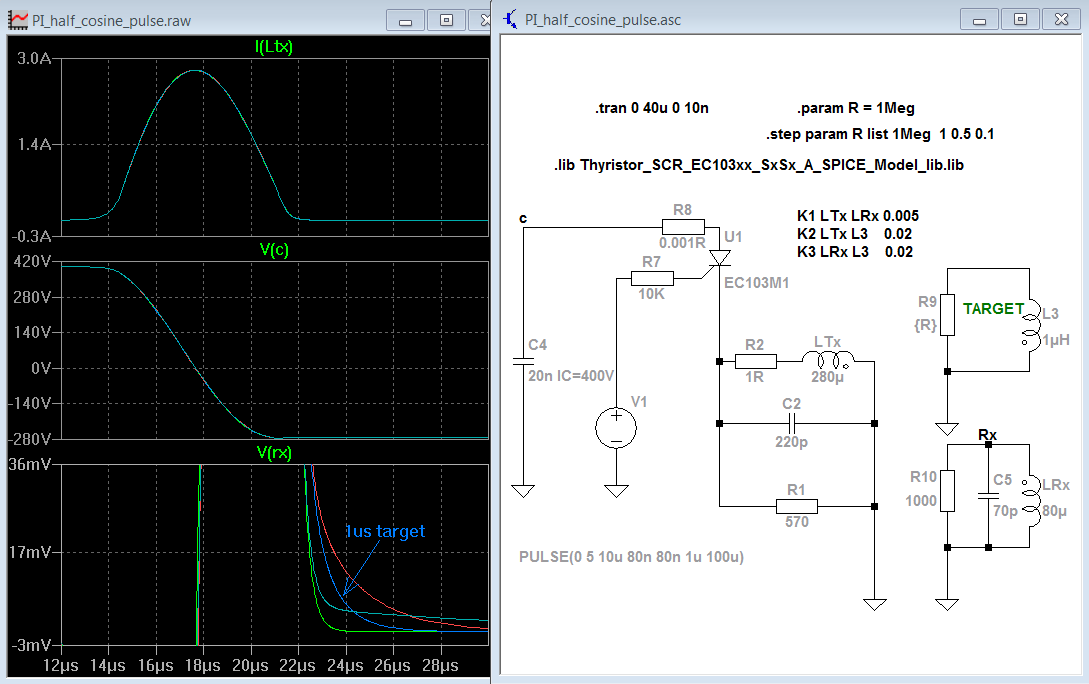The height and width of the screenshot is (684, 1089).
Task: Select the LTx inductor symbol
Action: (x=828, y=360)
